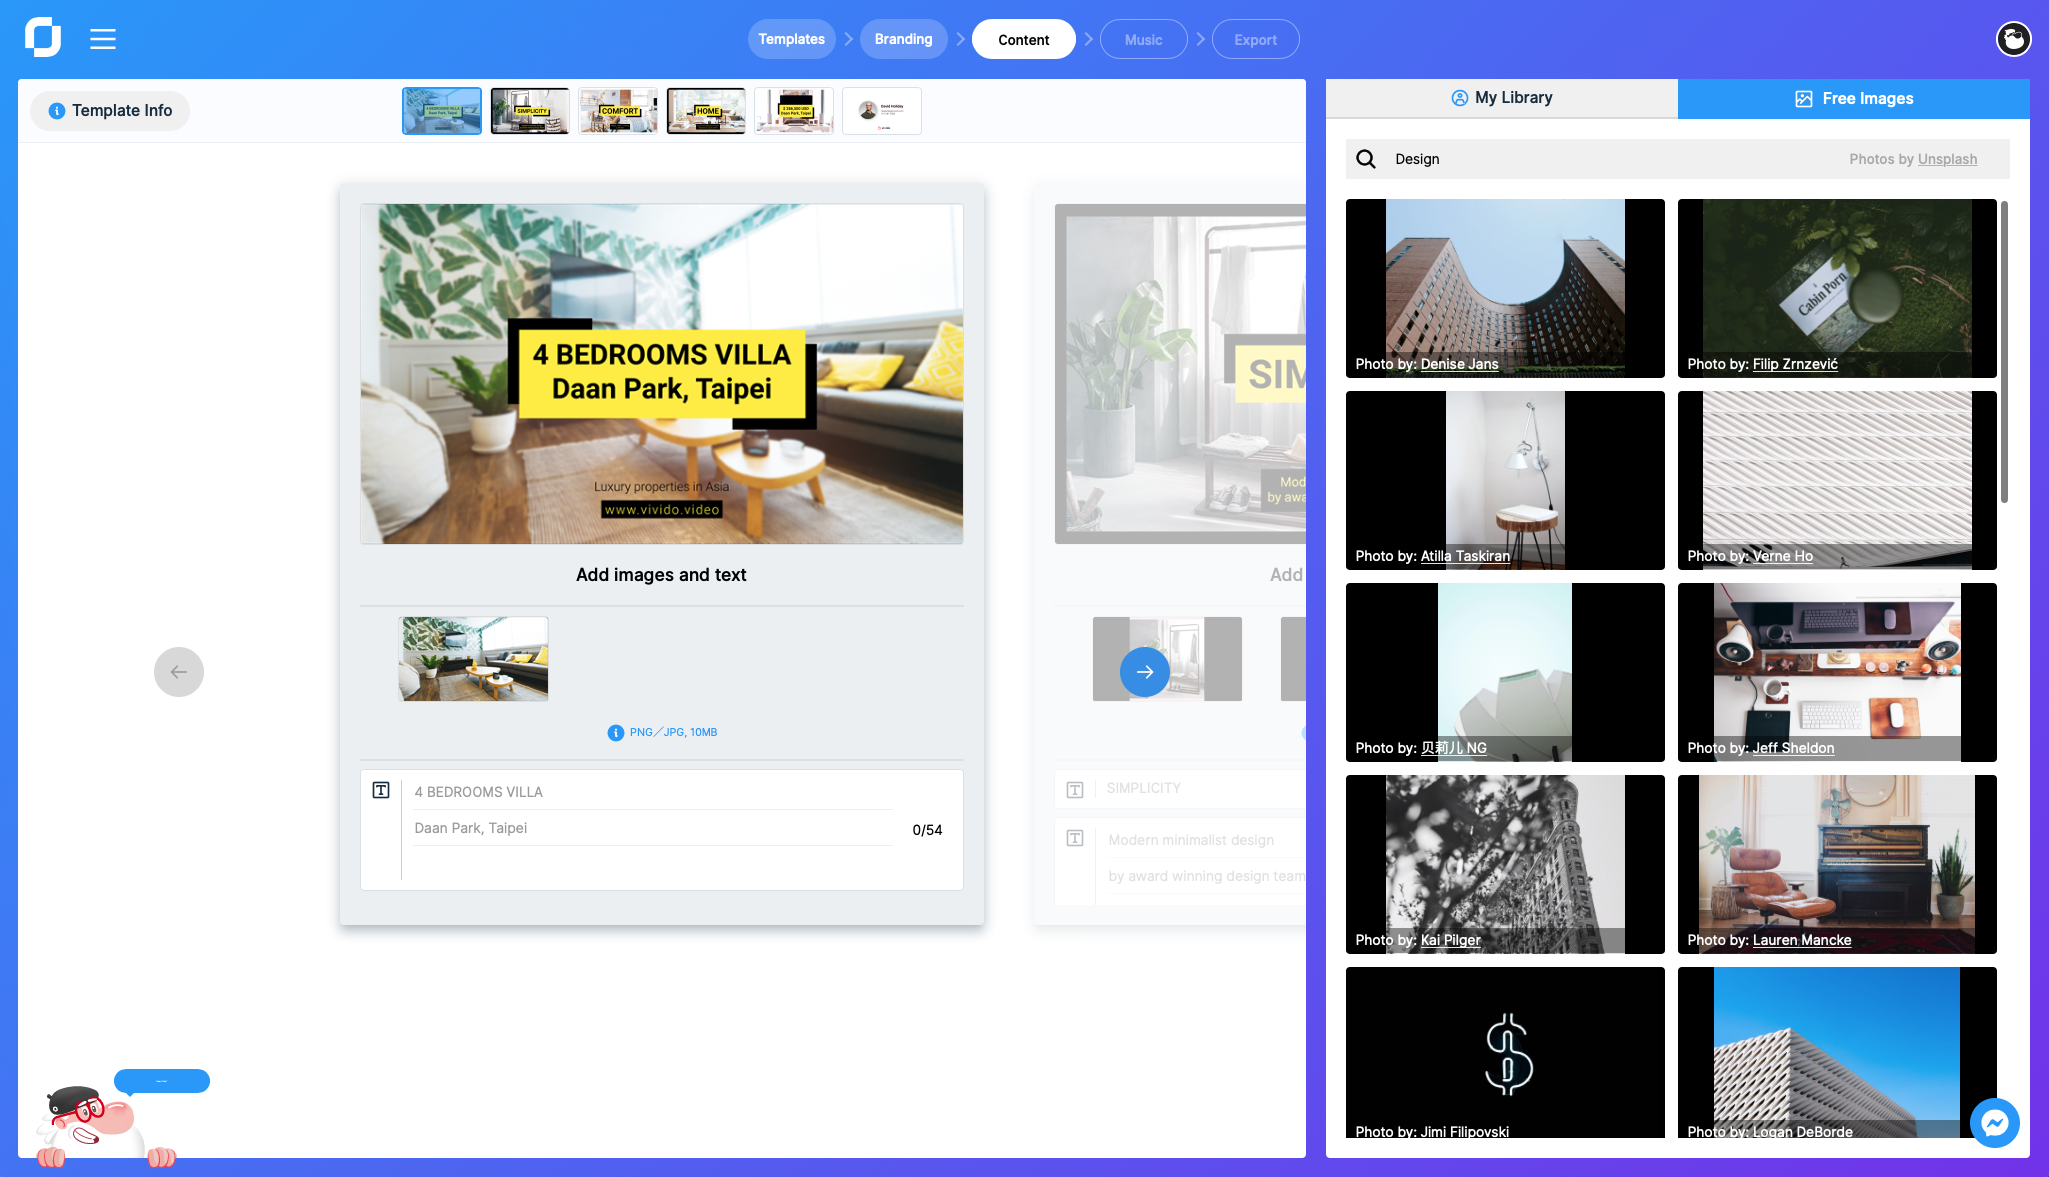Switch to the My Library tab
This screenshot has width=2049, height=1177.
pyautogui.click(x=1502, y=98)
